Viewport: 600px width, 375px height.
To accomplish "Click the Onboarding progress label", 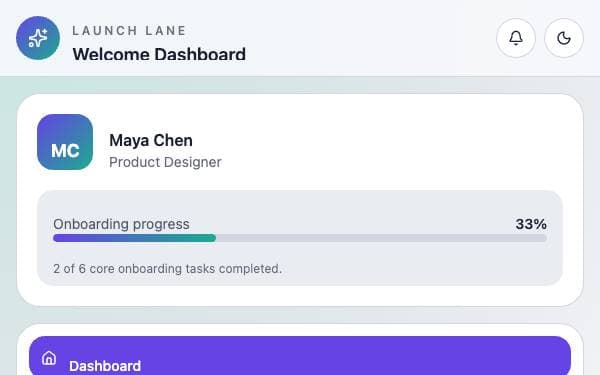I will click(121, 224).
